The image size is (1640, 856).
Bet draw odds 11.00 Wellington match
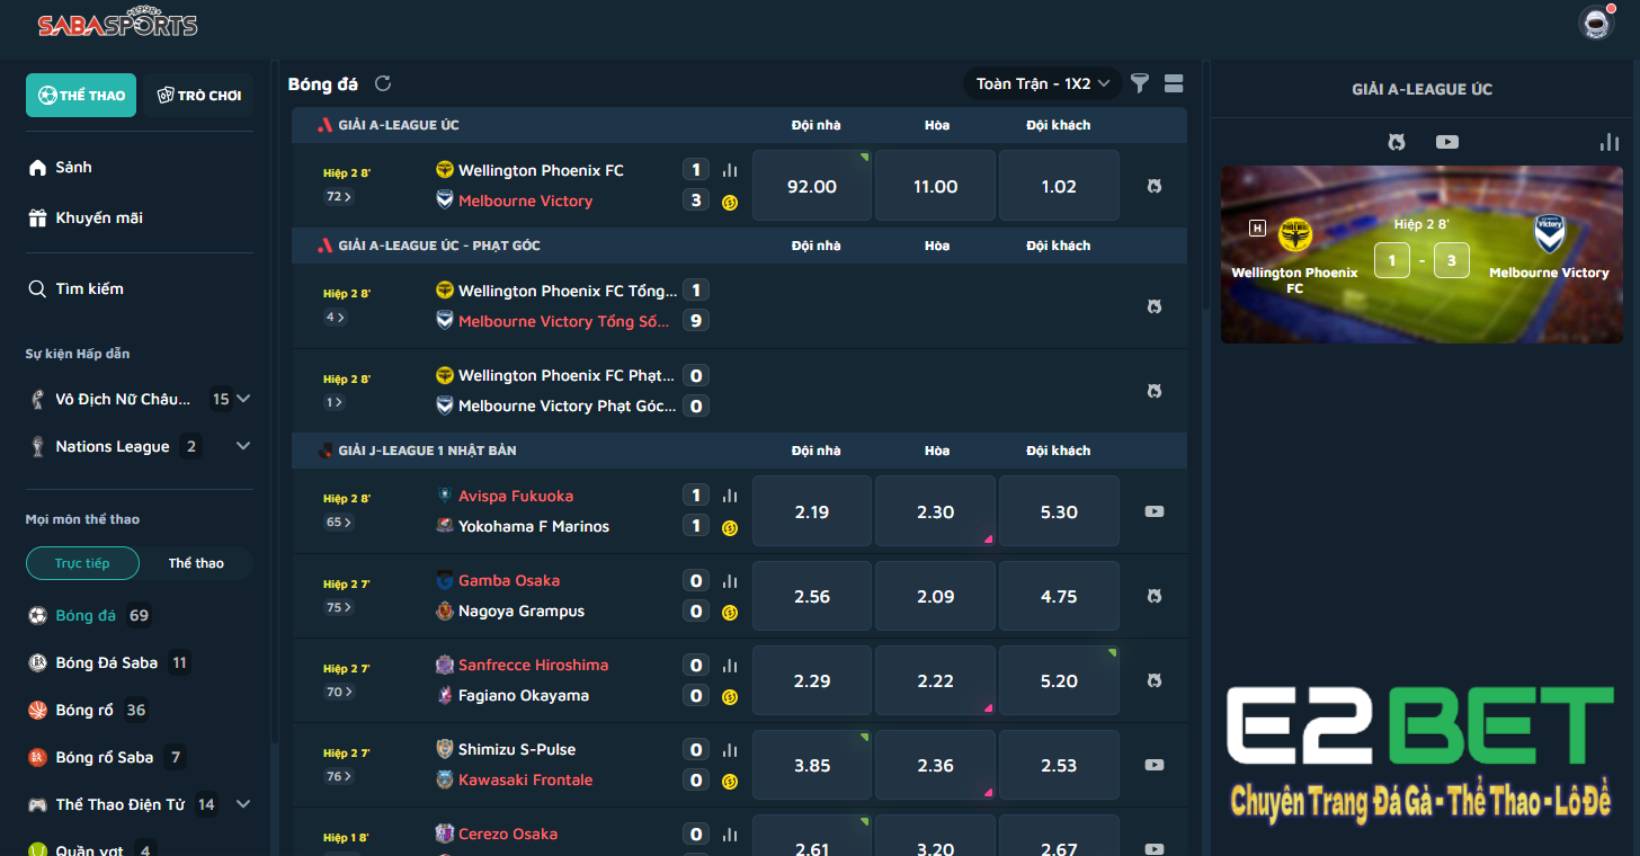point(936,186)
